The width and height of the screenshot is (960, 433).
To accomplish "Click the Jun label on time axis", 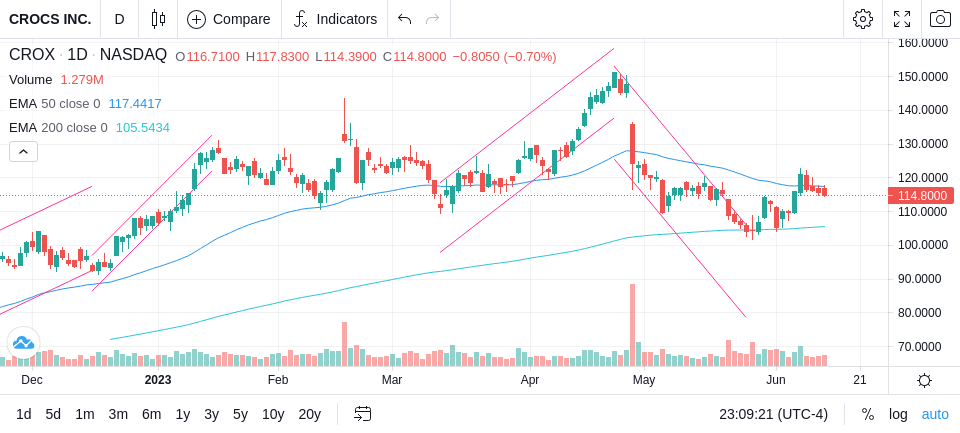I will coord(776,380).
